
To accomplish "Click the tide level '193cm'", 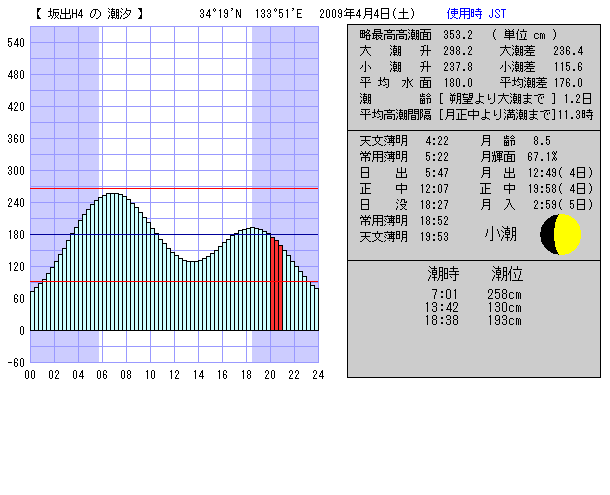I will 505,321.
